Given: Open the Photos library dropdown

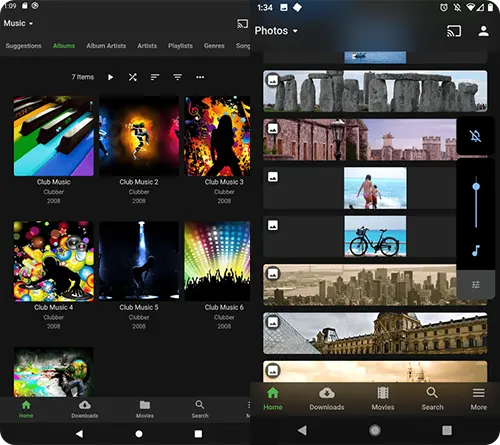Looking at the screenshot, I should (x=276, y=31).
